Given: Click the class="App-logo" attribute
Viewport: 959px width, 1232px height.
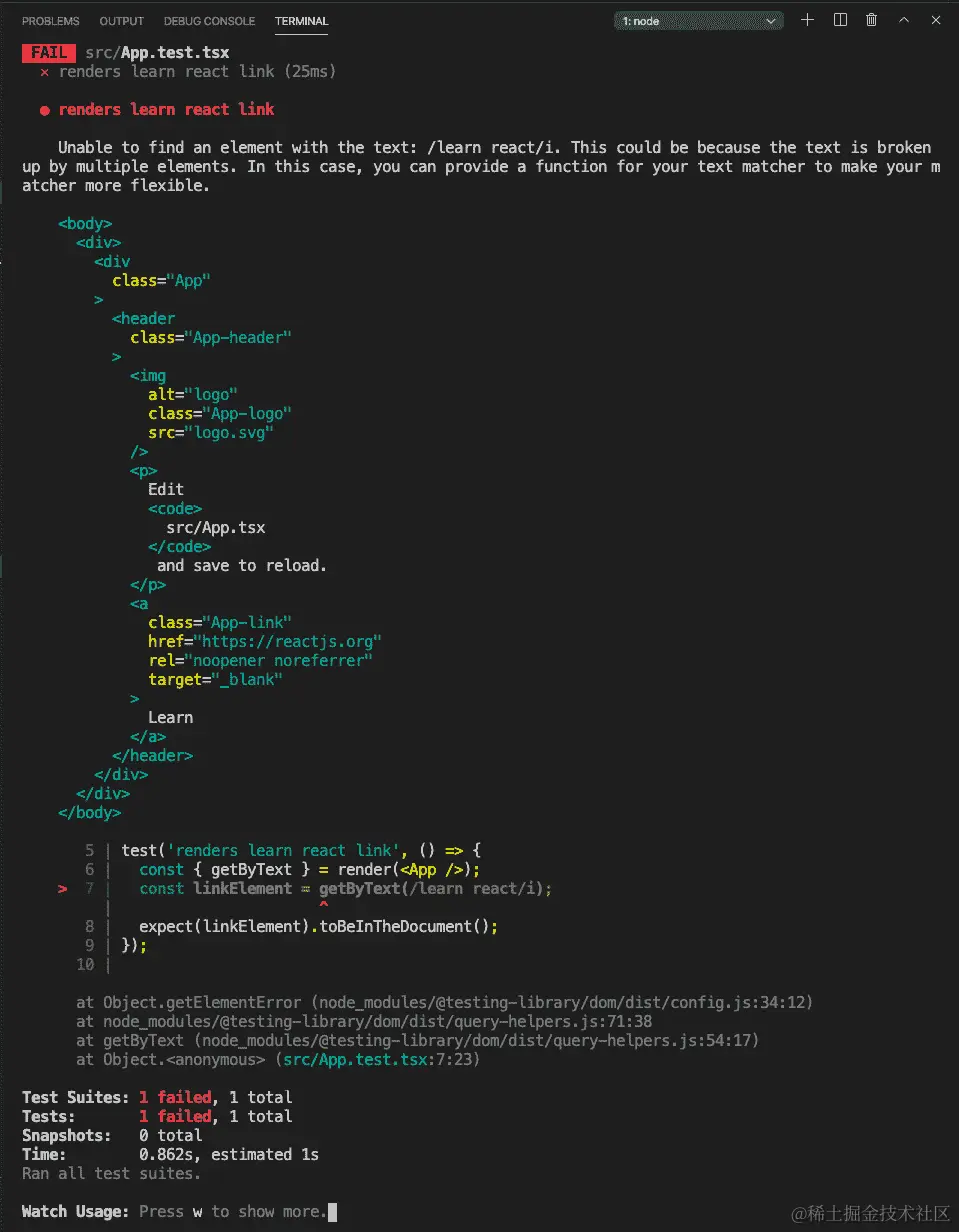Looking at the screenshot, I should (220, 413).
